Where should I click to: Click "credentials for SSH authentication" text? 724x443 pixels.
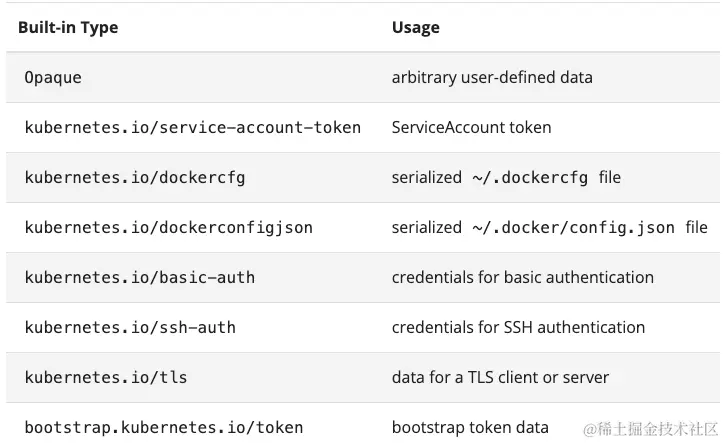click(x=518, y=327)
